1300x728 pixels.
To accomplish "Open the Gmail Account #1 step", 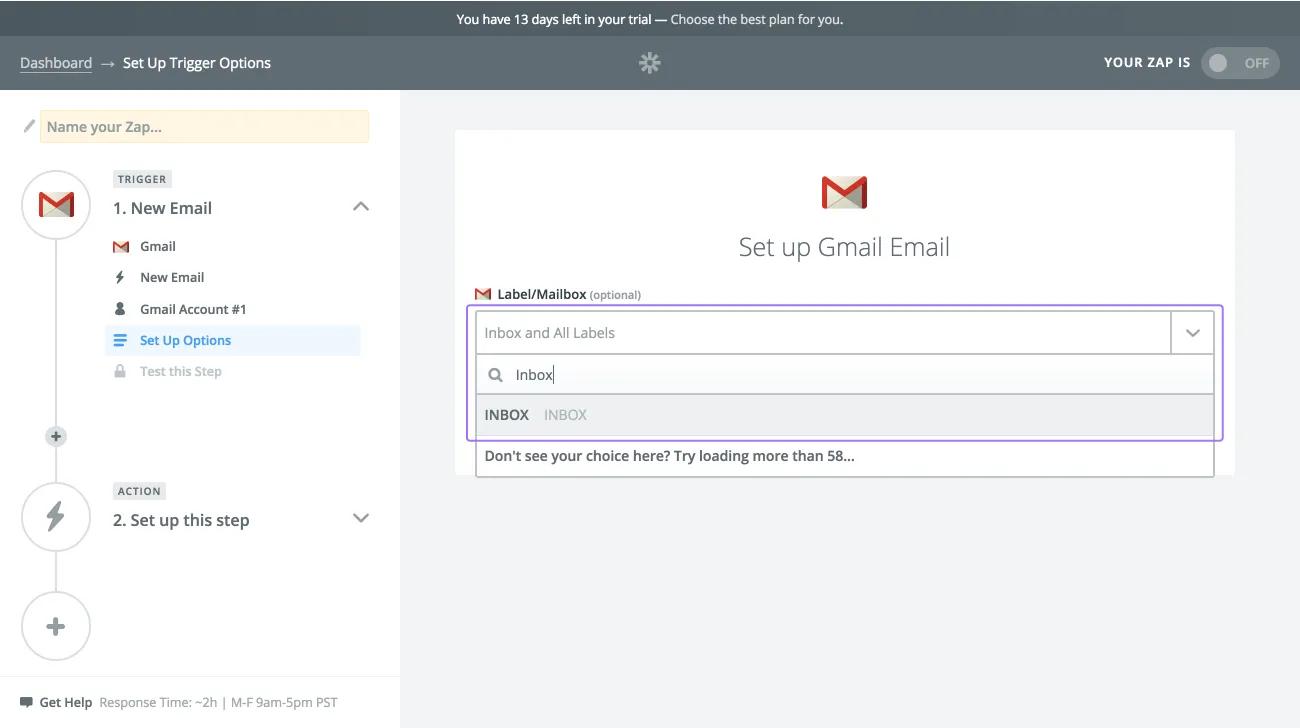I will click(x=192, y=309).
